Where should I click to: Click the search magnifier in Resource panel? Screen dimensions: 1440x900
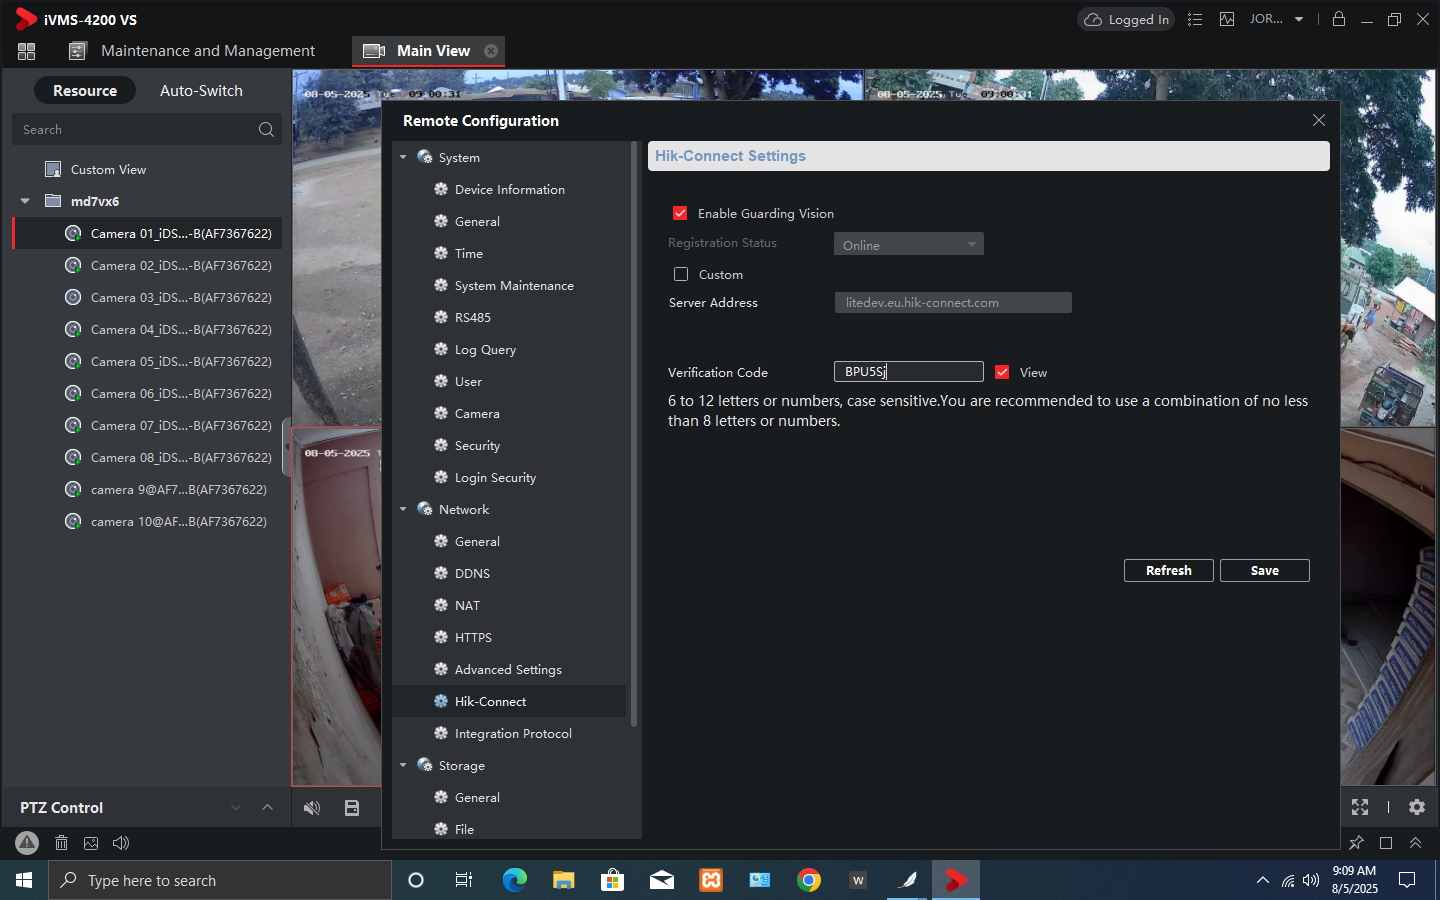point(266,130)
